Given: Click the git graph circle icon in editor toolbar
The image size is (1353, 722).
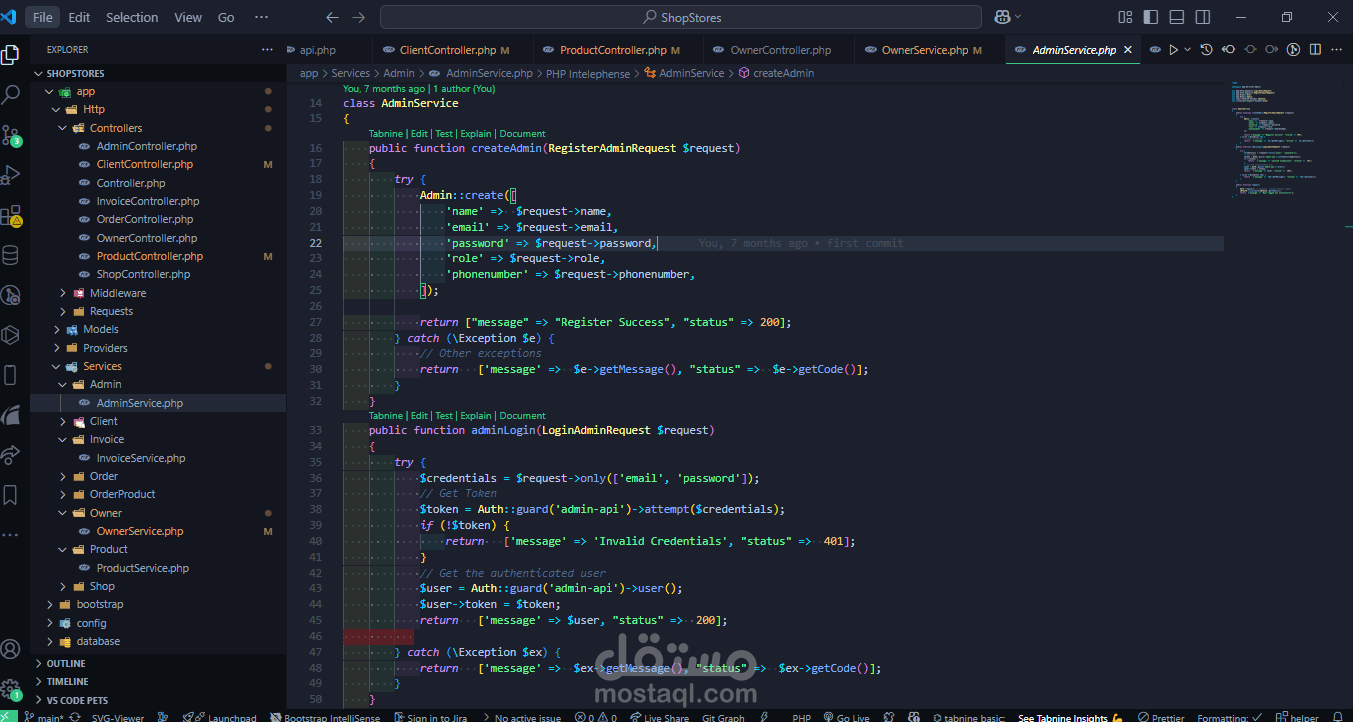Looking at the screenshot, I should click(1293, 49).
